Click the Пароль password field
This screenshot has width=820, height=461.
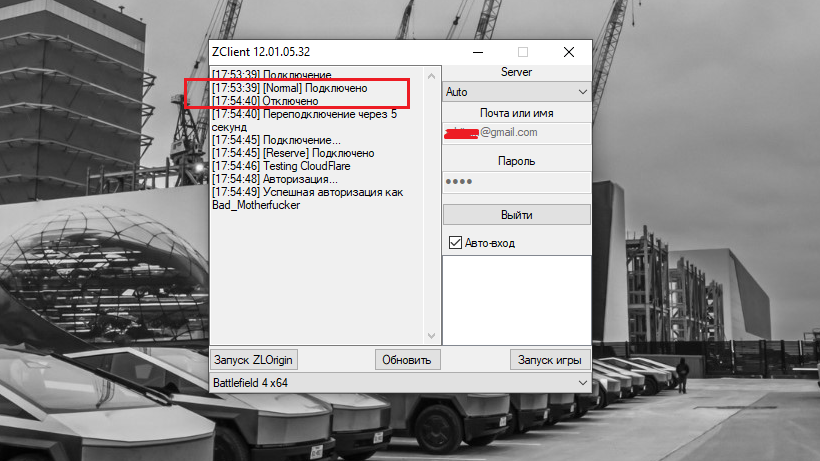click(517, 182)
